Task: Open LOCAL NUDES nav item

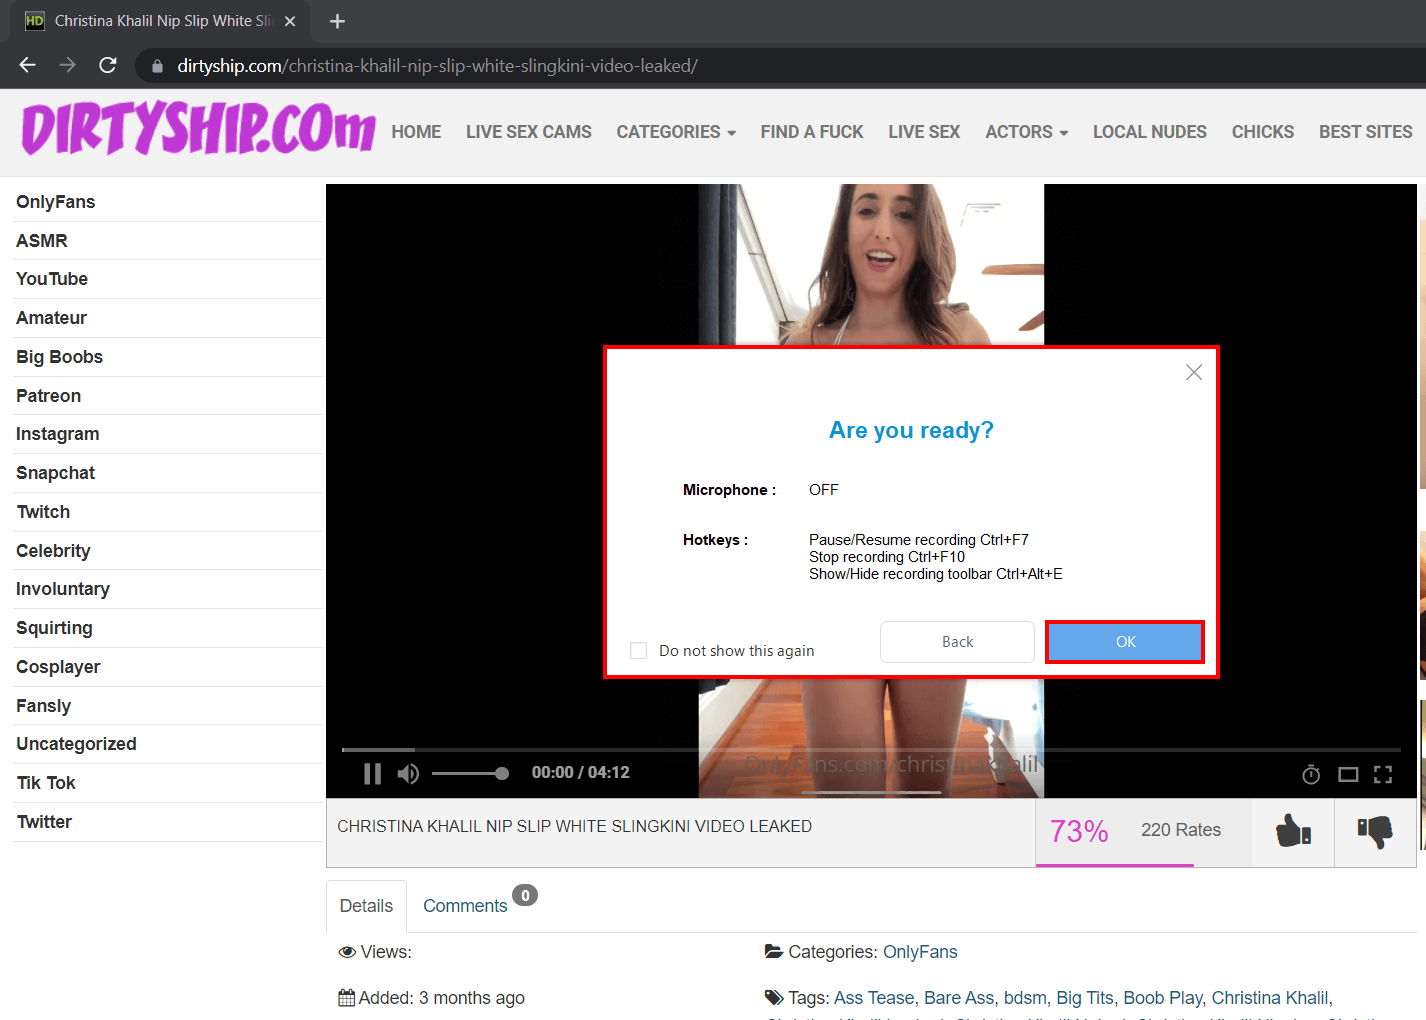Action: (1149, 132)
